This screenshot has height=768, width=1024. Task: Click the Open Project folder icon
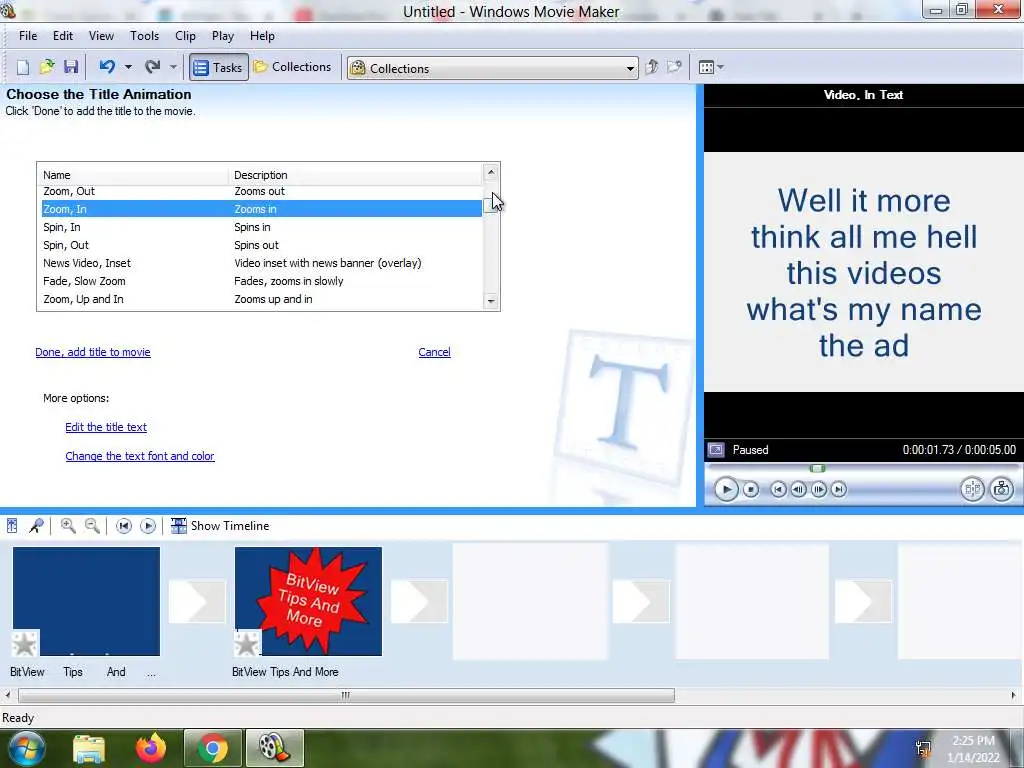[47, 67]
